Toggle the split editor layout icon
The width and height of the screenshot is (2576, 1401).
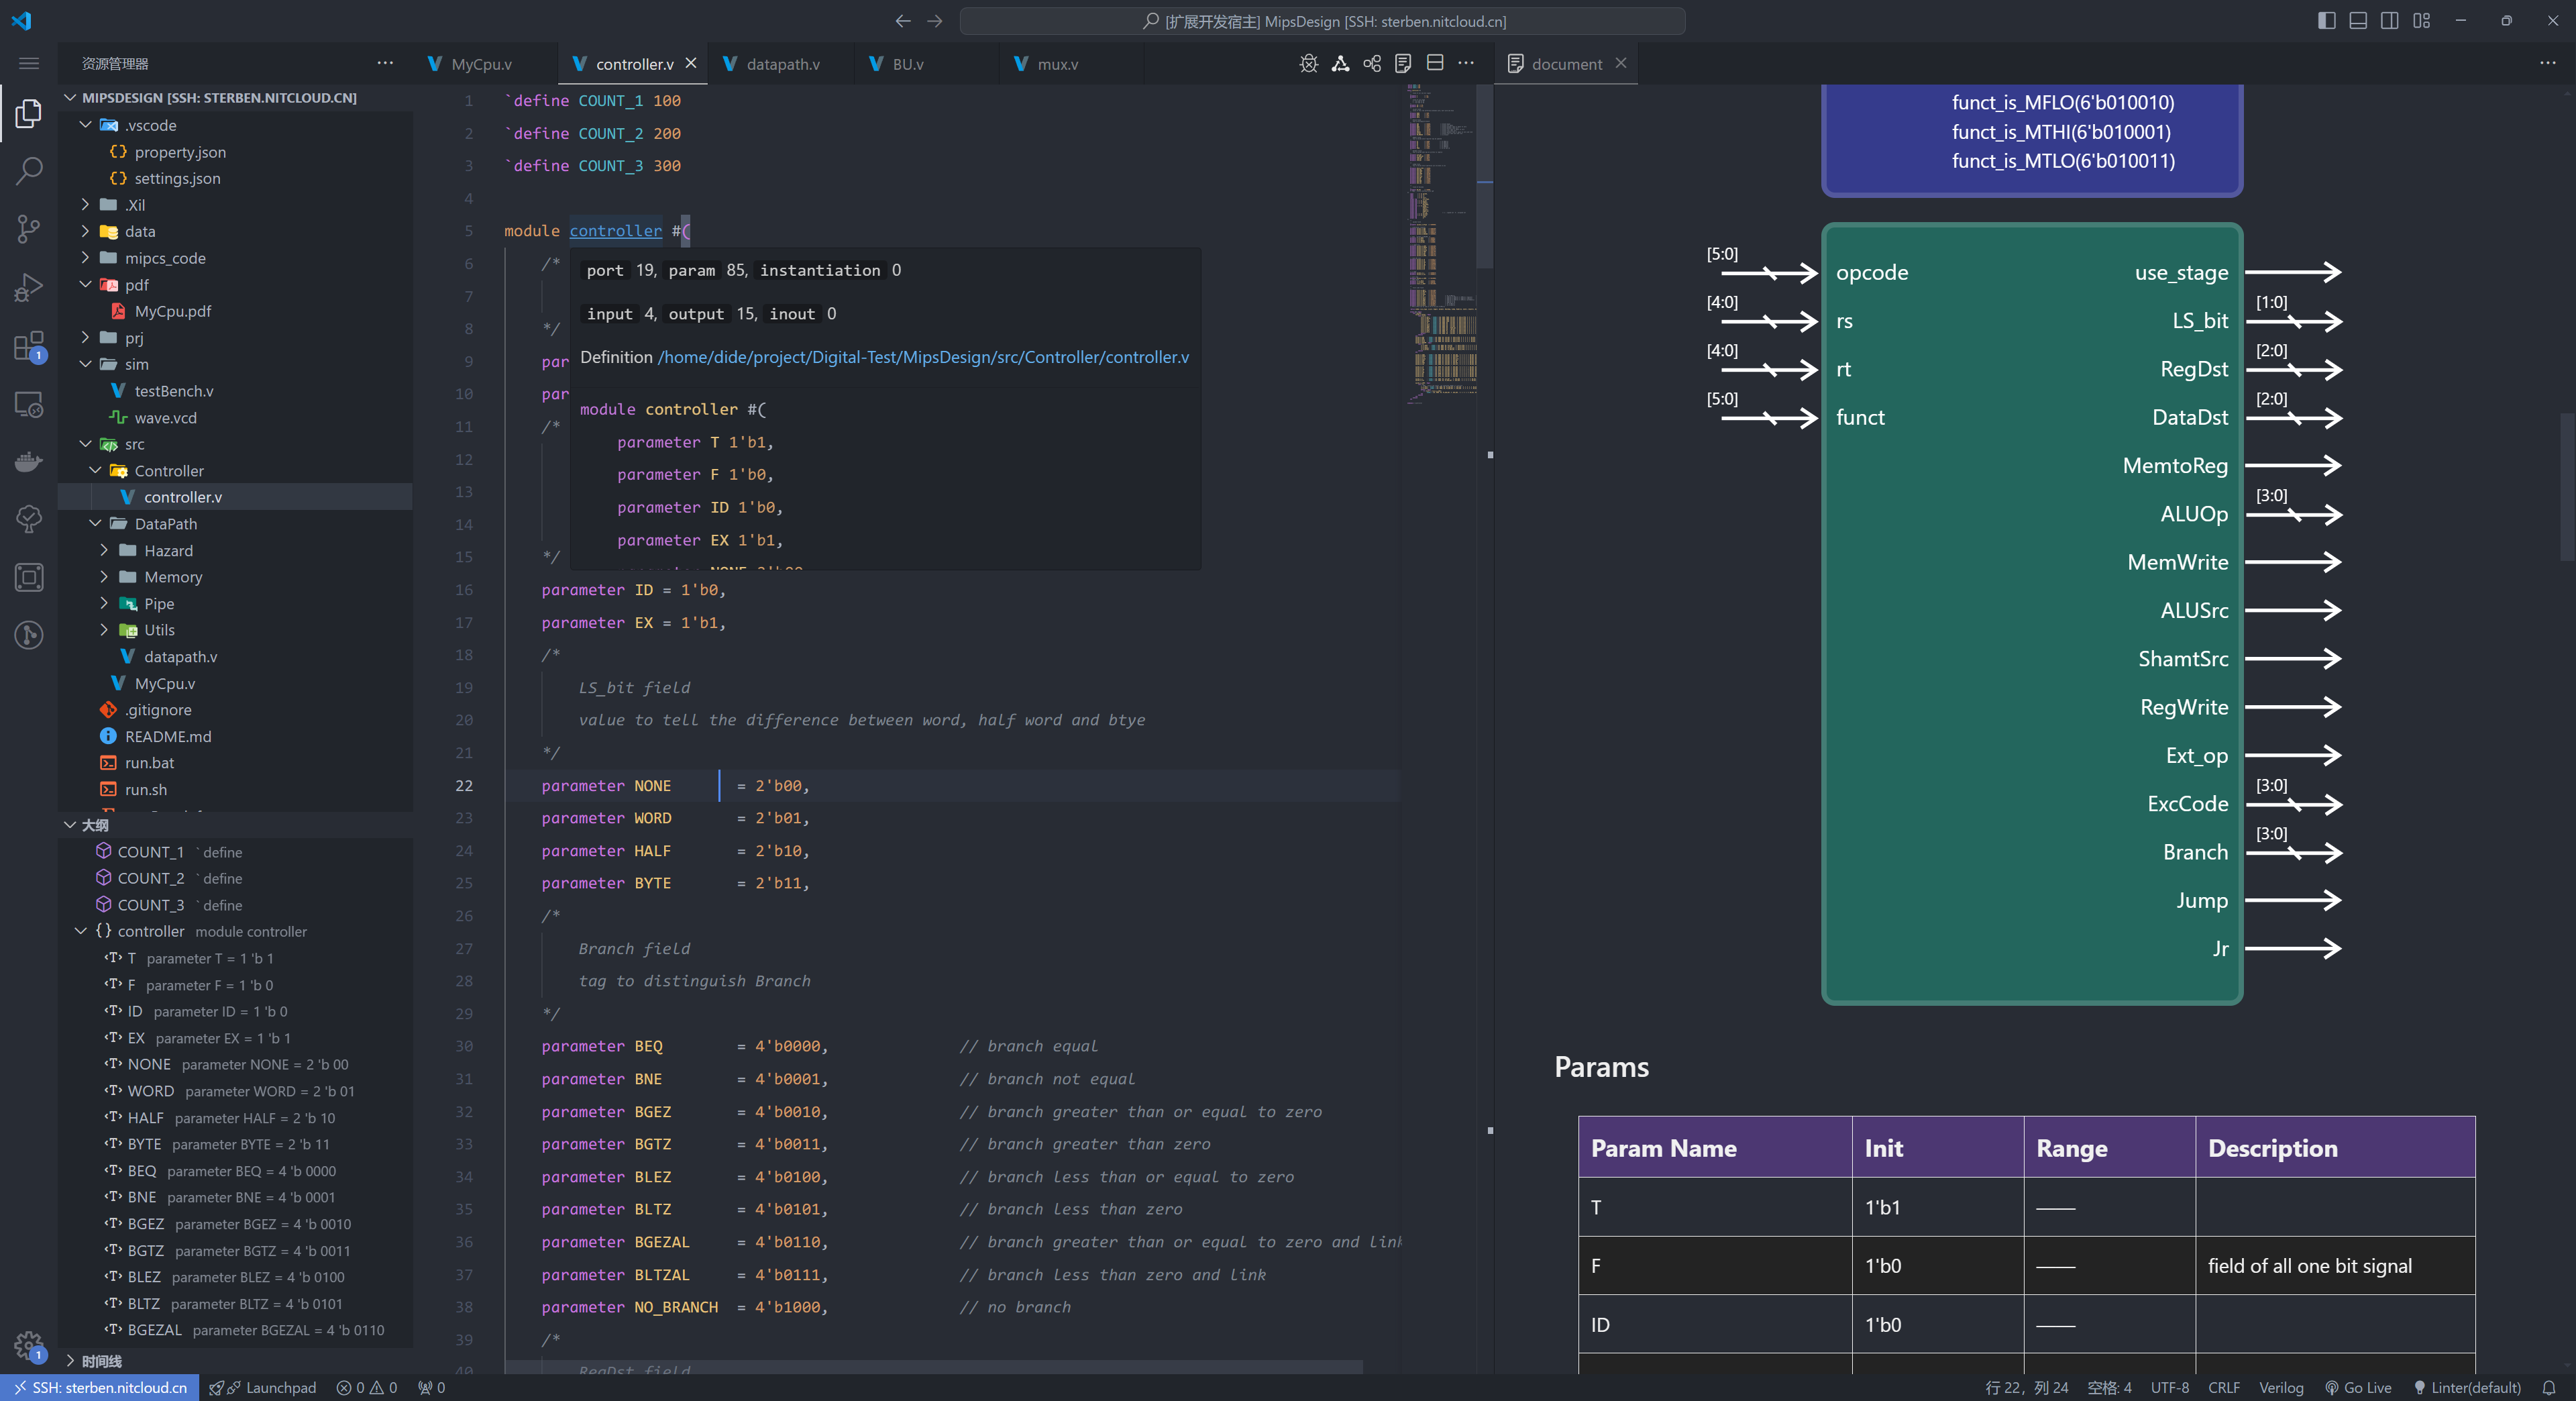(1435, 63)
